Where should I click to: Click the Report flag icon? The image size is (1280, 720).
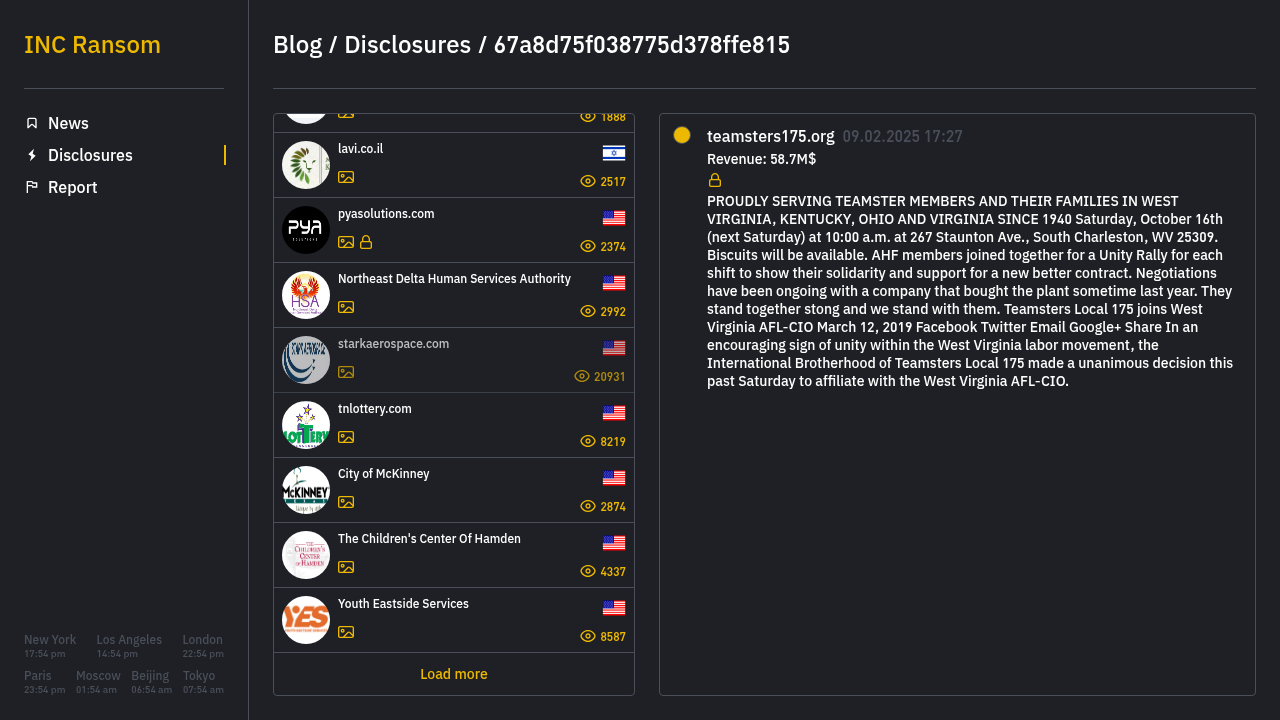(x=32, y=187)
